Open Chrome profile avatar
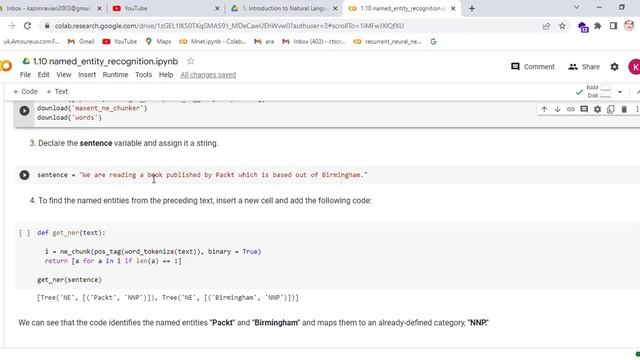 pos(629,26)
